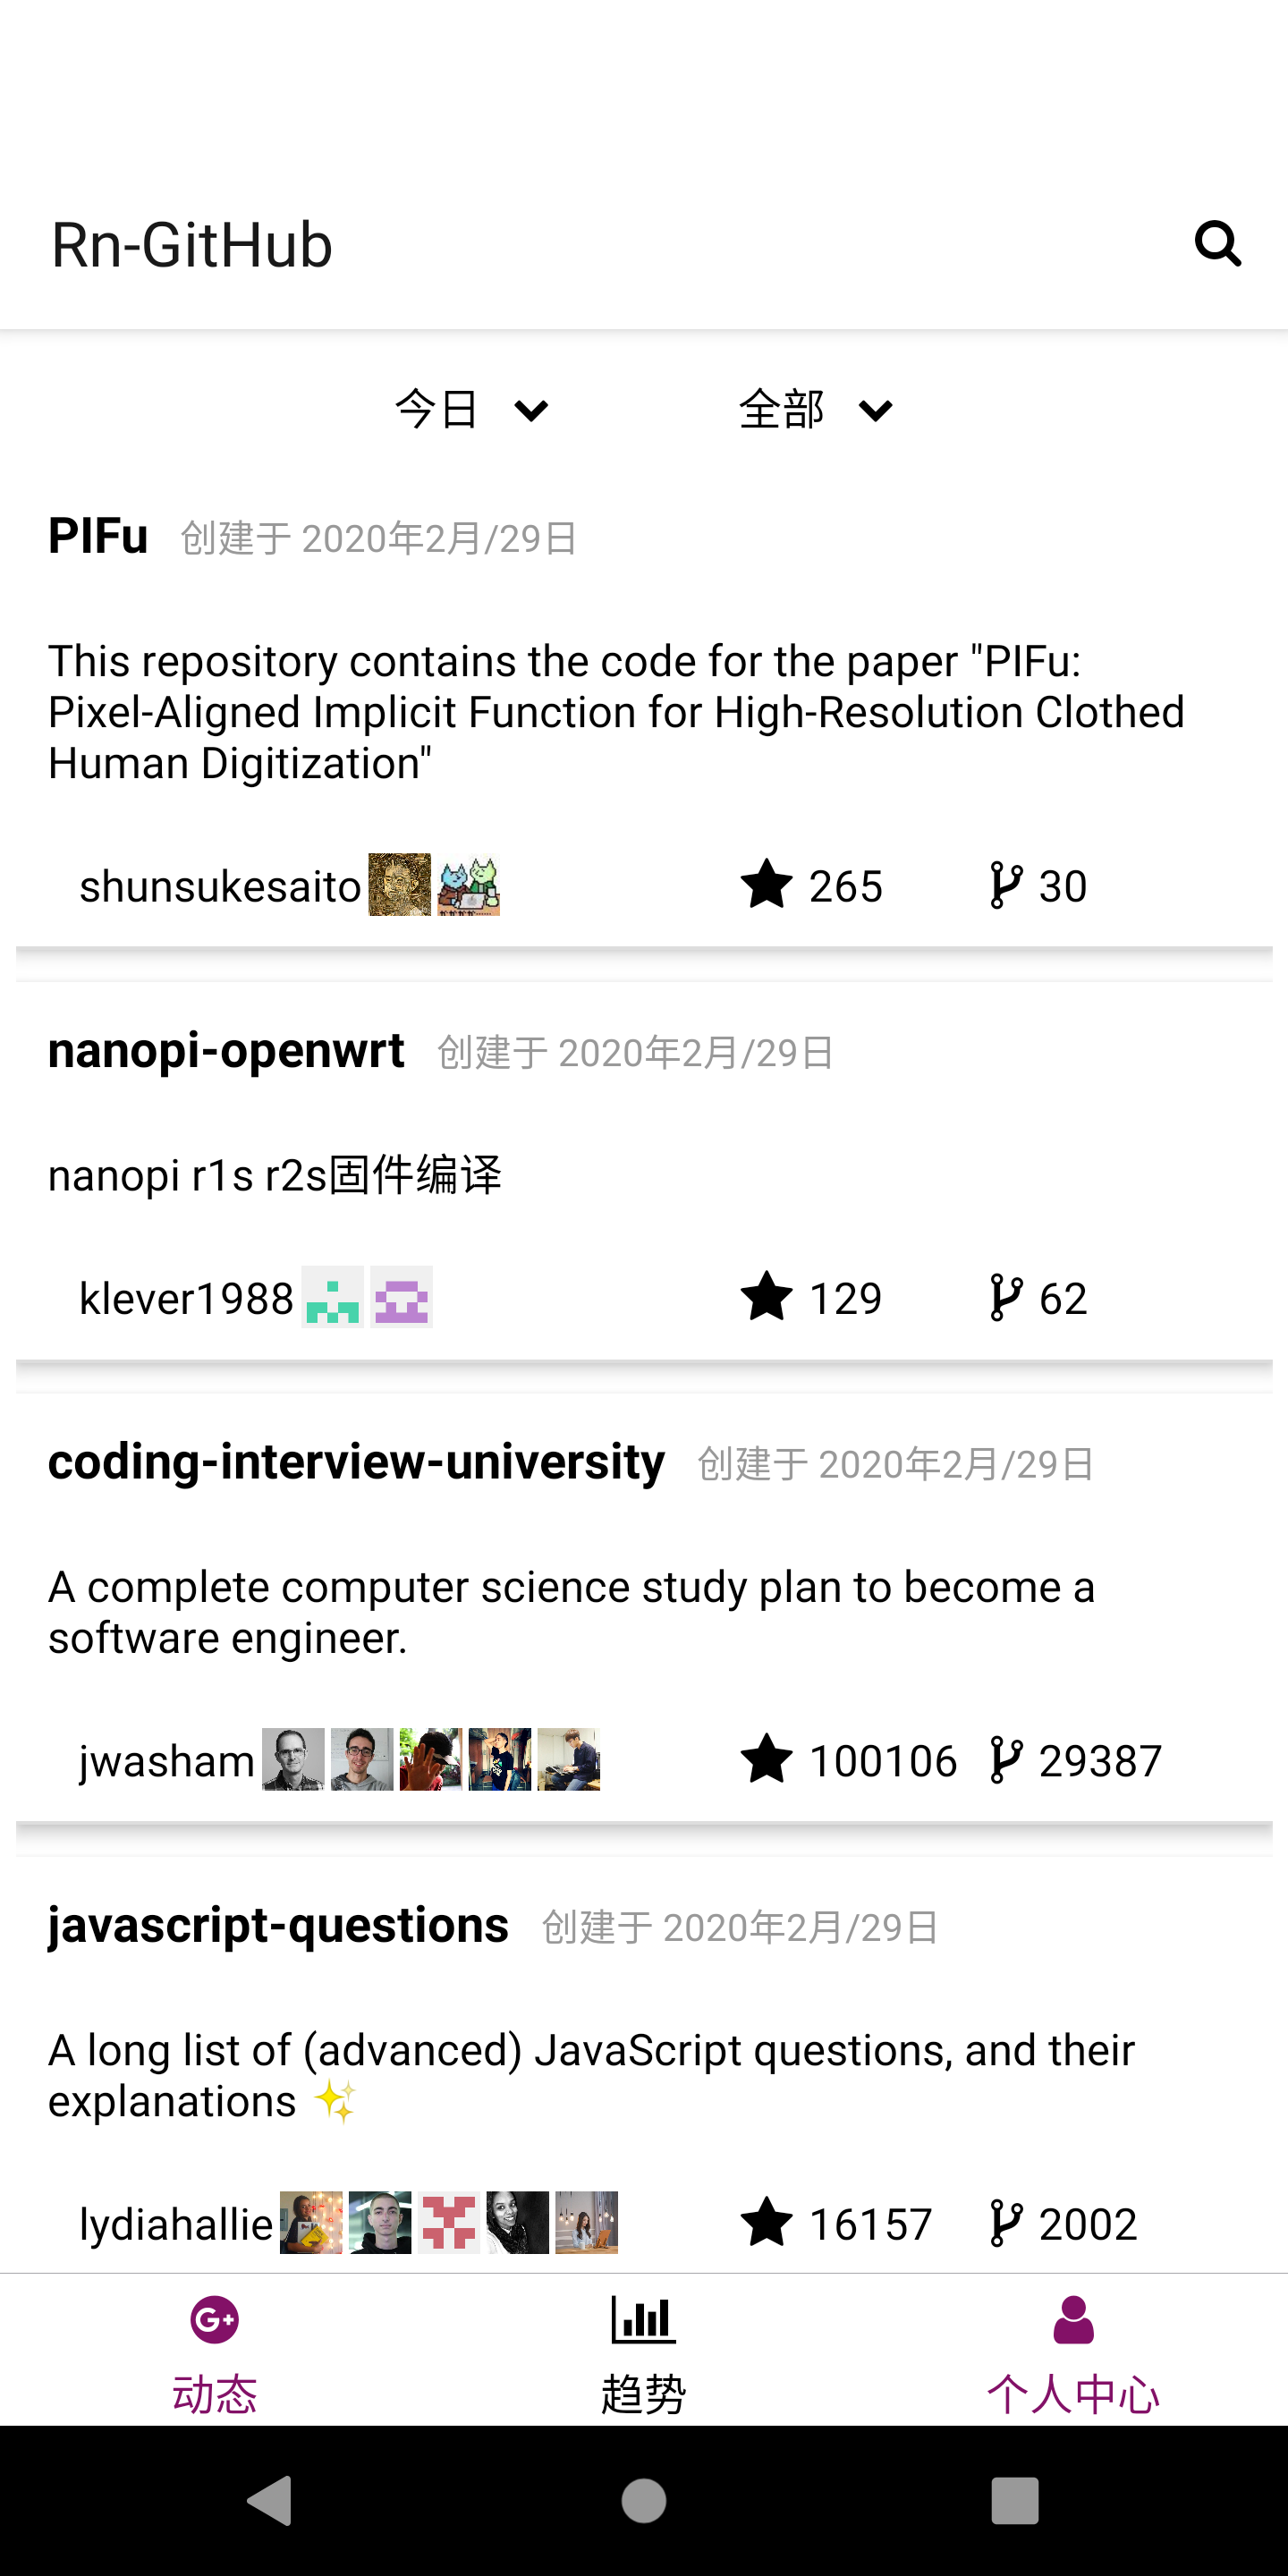This screenshot has height=2576, width=1288.
Task: Click fork icon beside 2002
Action: pyautogui.click(x=1005, y=2223)
